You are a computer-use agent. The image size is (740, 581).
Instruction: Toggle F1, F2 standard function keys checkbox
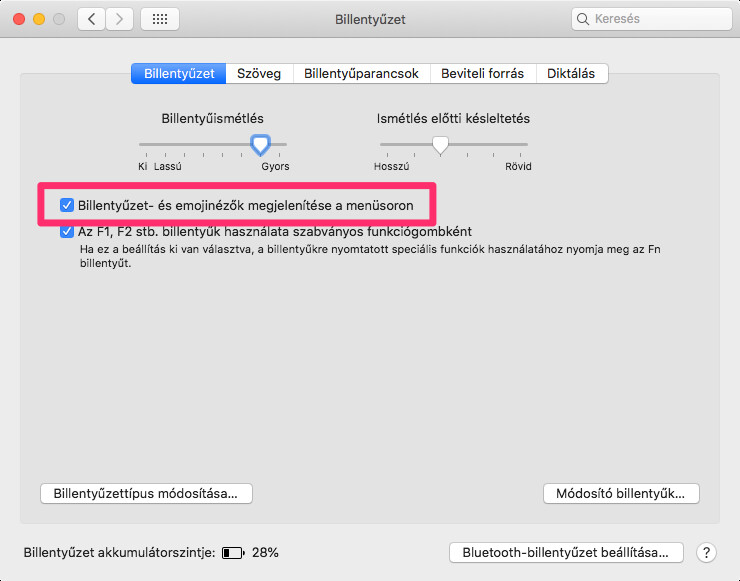(67, 232)
